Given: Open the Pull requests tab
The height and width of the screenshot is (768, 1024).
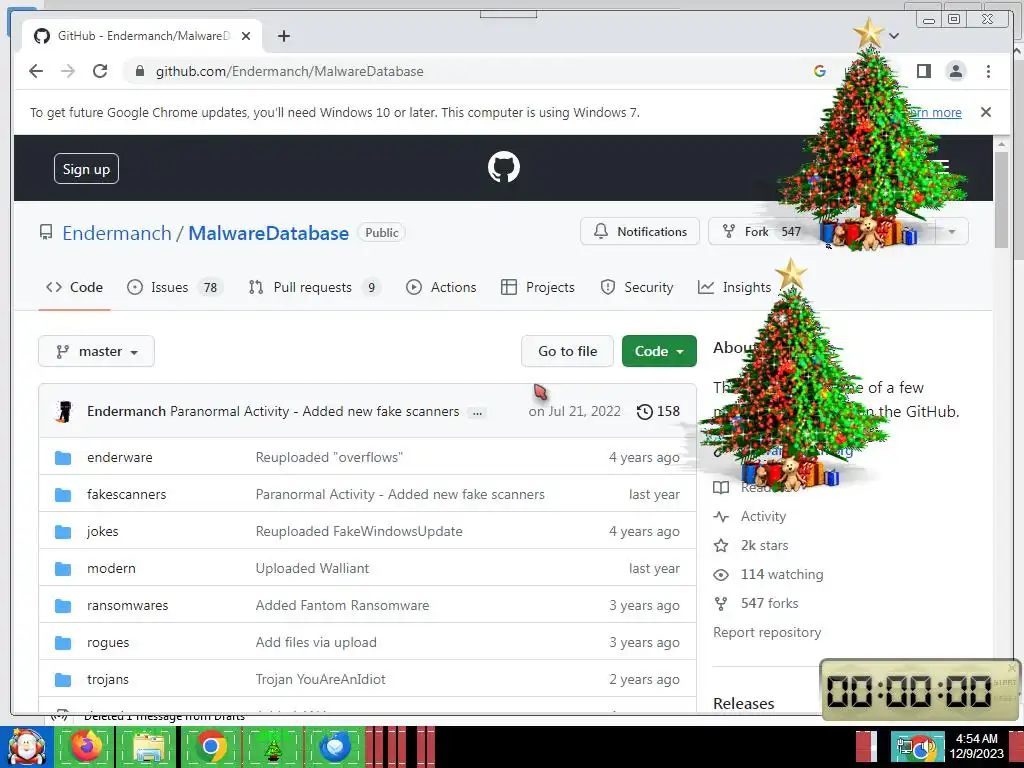Looking at the screenshot, I should 314,287.
